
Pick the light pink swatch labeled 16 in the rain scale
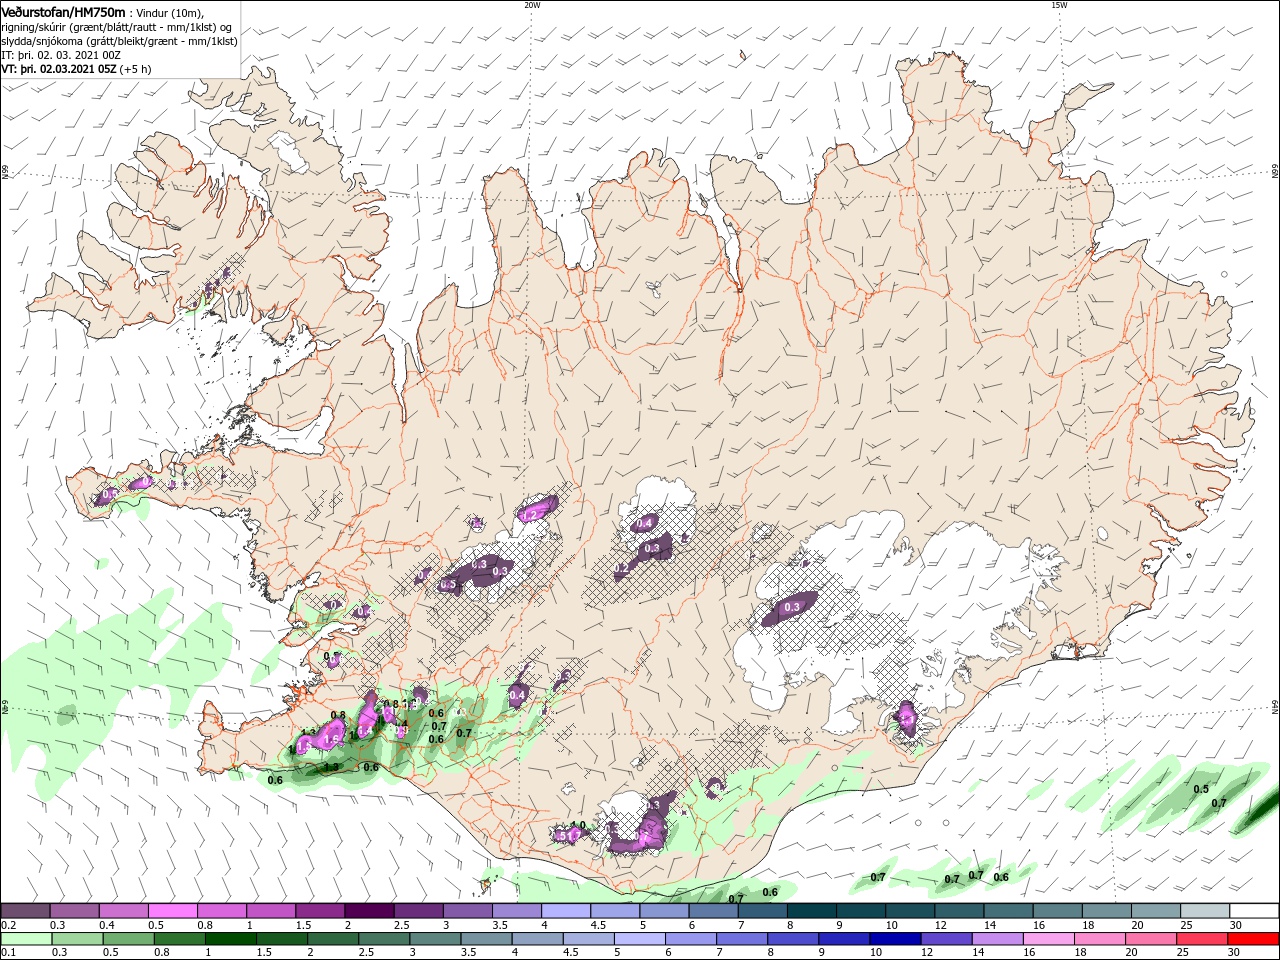[1048, 939]
